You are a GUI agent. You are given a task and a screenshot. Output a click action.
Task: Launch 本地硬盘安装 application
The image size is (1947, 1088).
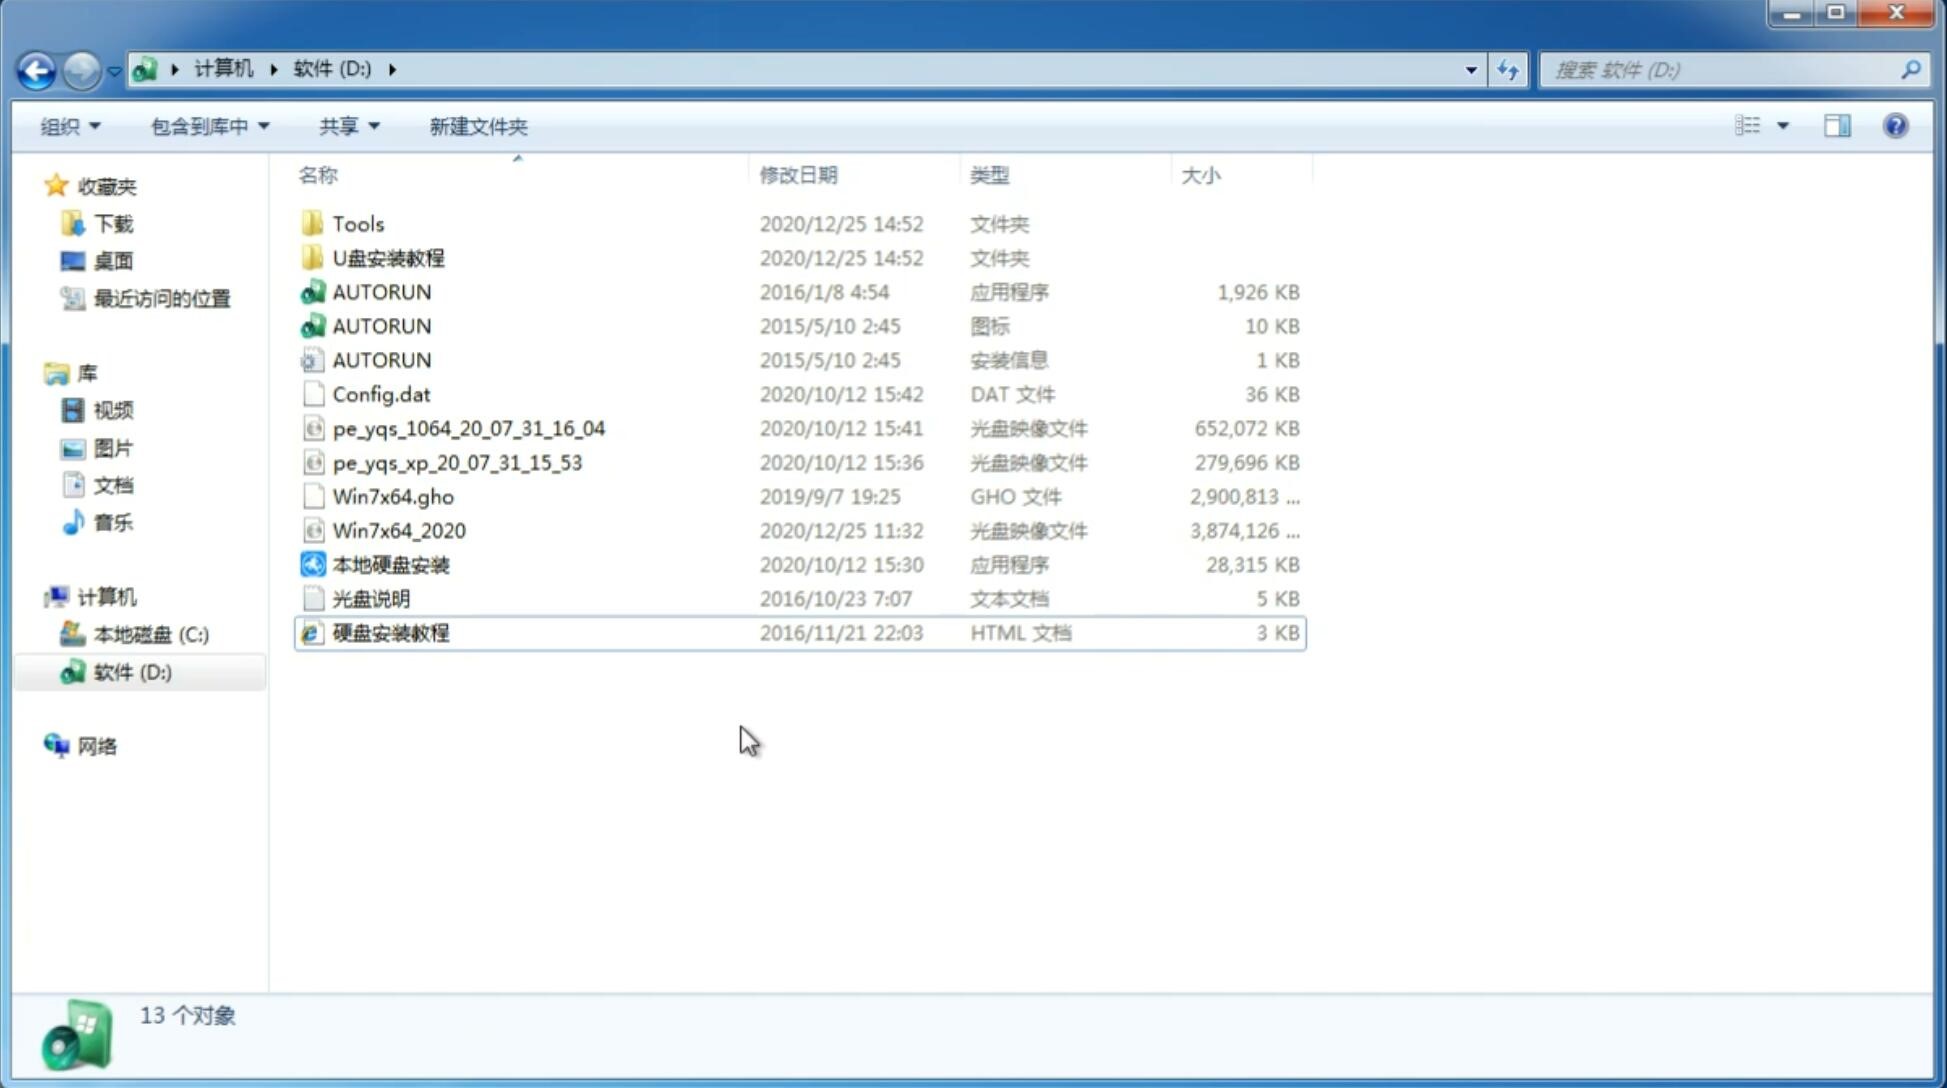point(390,564)
